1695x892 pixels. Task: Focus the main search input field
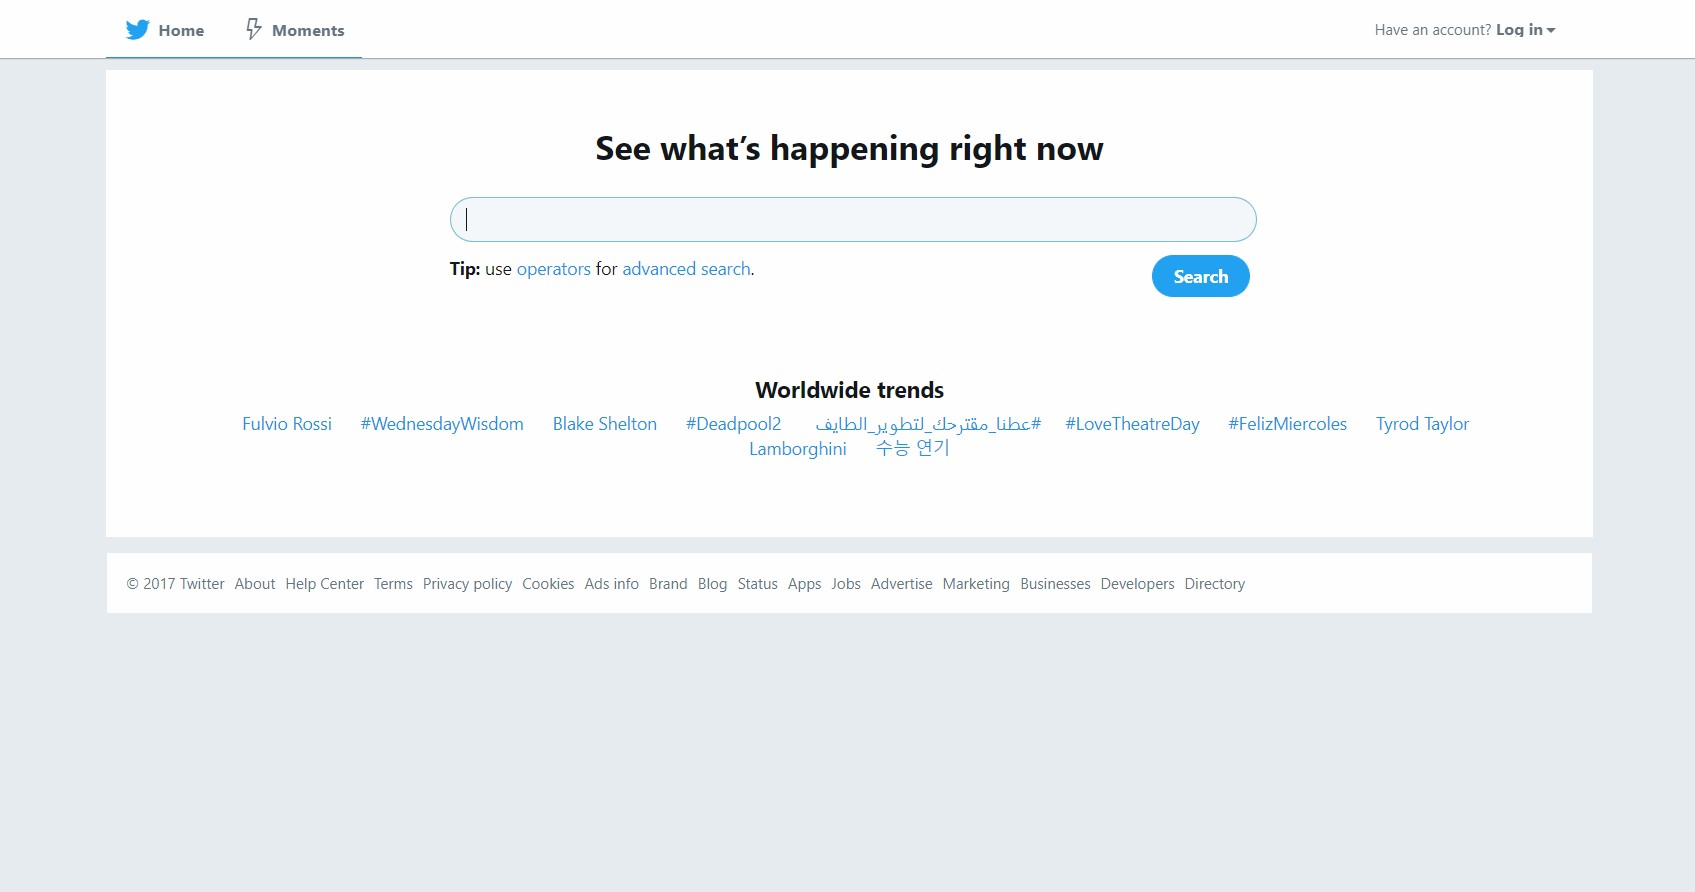[853, 219]
